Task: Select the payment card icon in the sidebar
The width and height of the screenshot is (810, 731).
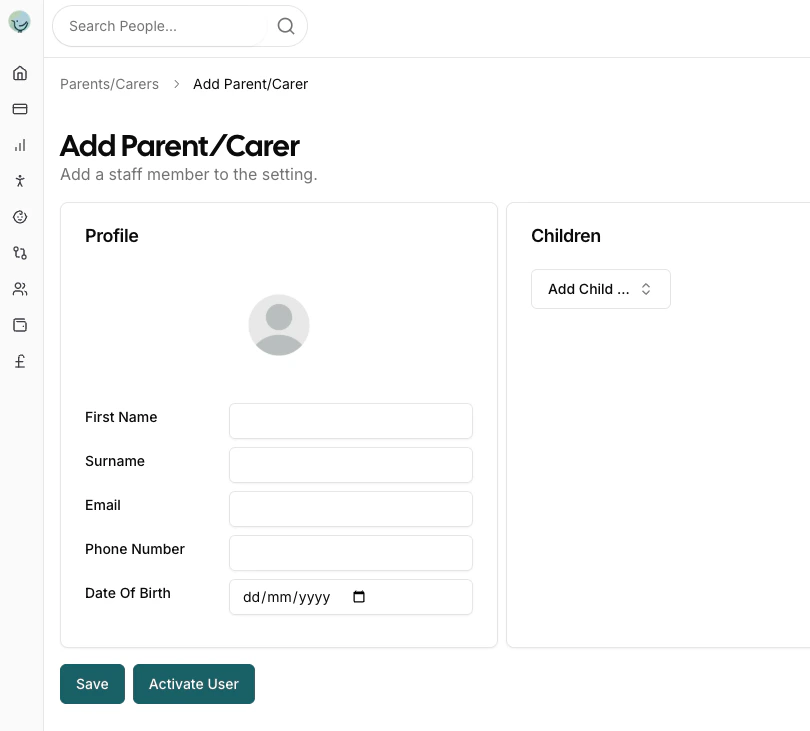Action: pos(19,109)
